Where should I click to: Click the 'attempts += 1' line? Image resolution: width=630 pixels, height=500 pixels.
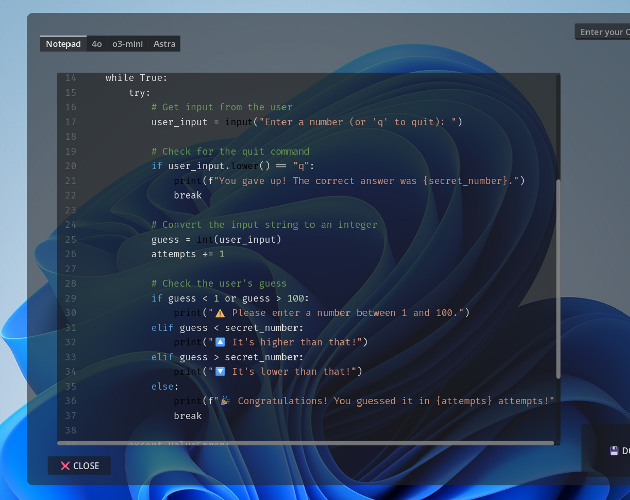pos(188,254)
